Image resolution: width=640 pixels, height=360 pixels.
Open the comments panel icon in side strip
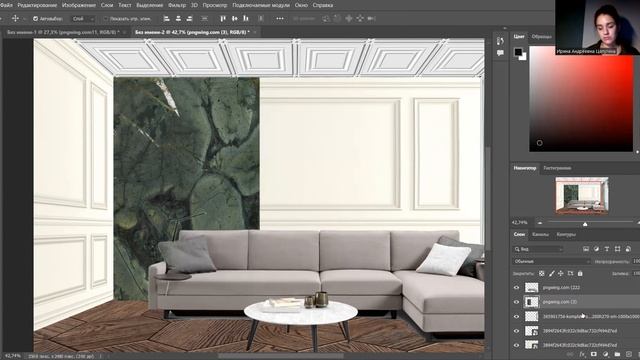click(500, 53)
